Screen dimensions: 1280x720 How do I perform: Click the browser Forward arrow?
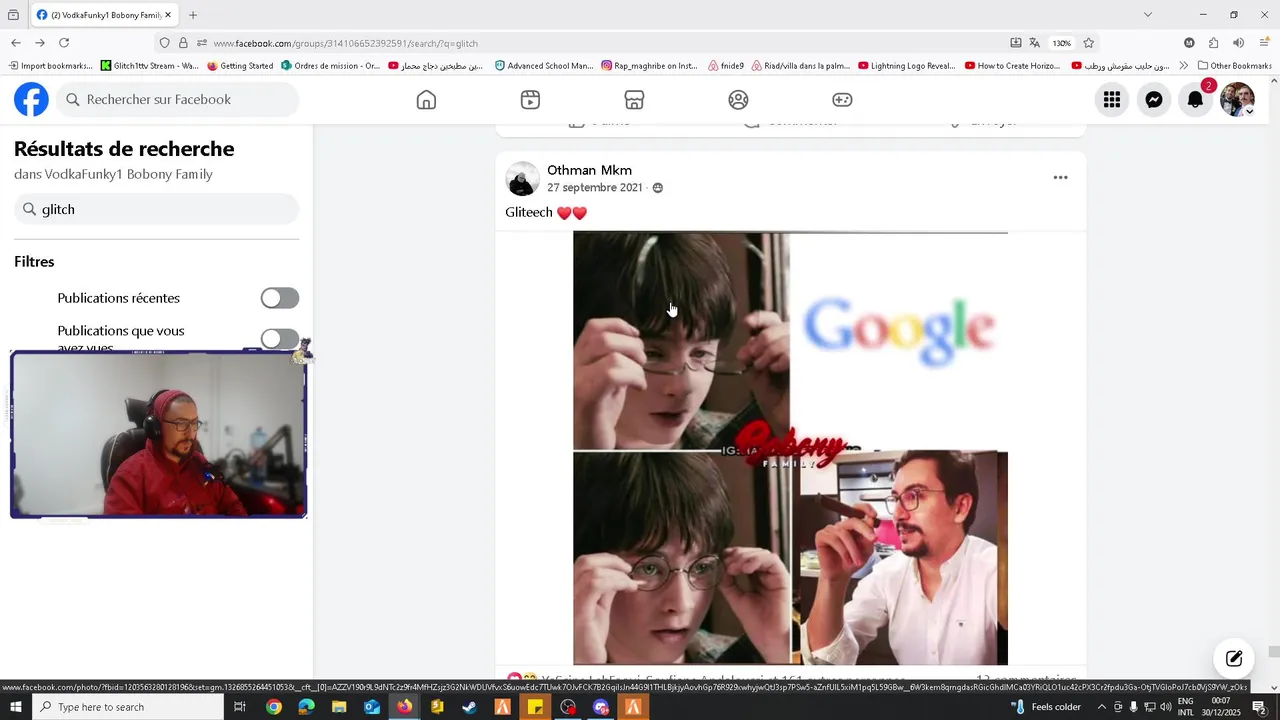pos(39,43)
